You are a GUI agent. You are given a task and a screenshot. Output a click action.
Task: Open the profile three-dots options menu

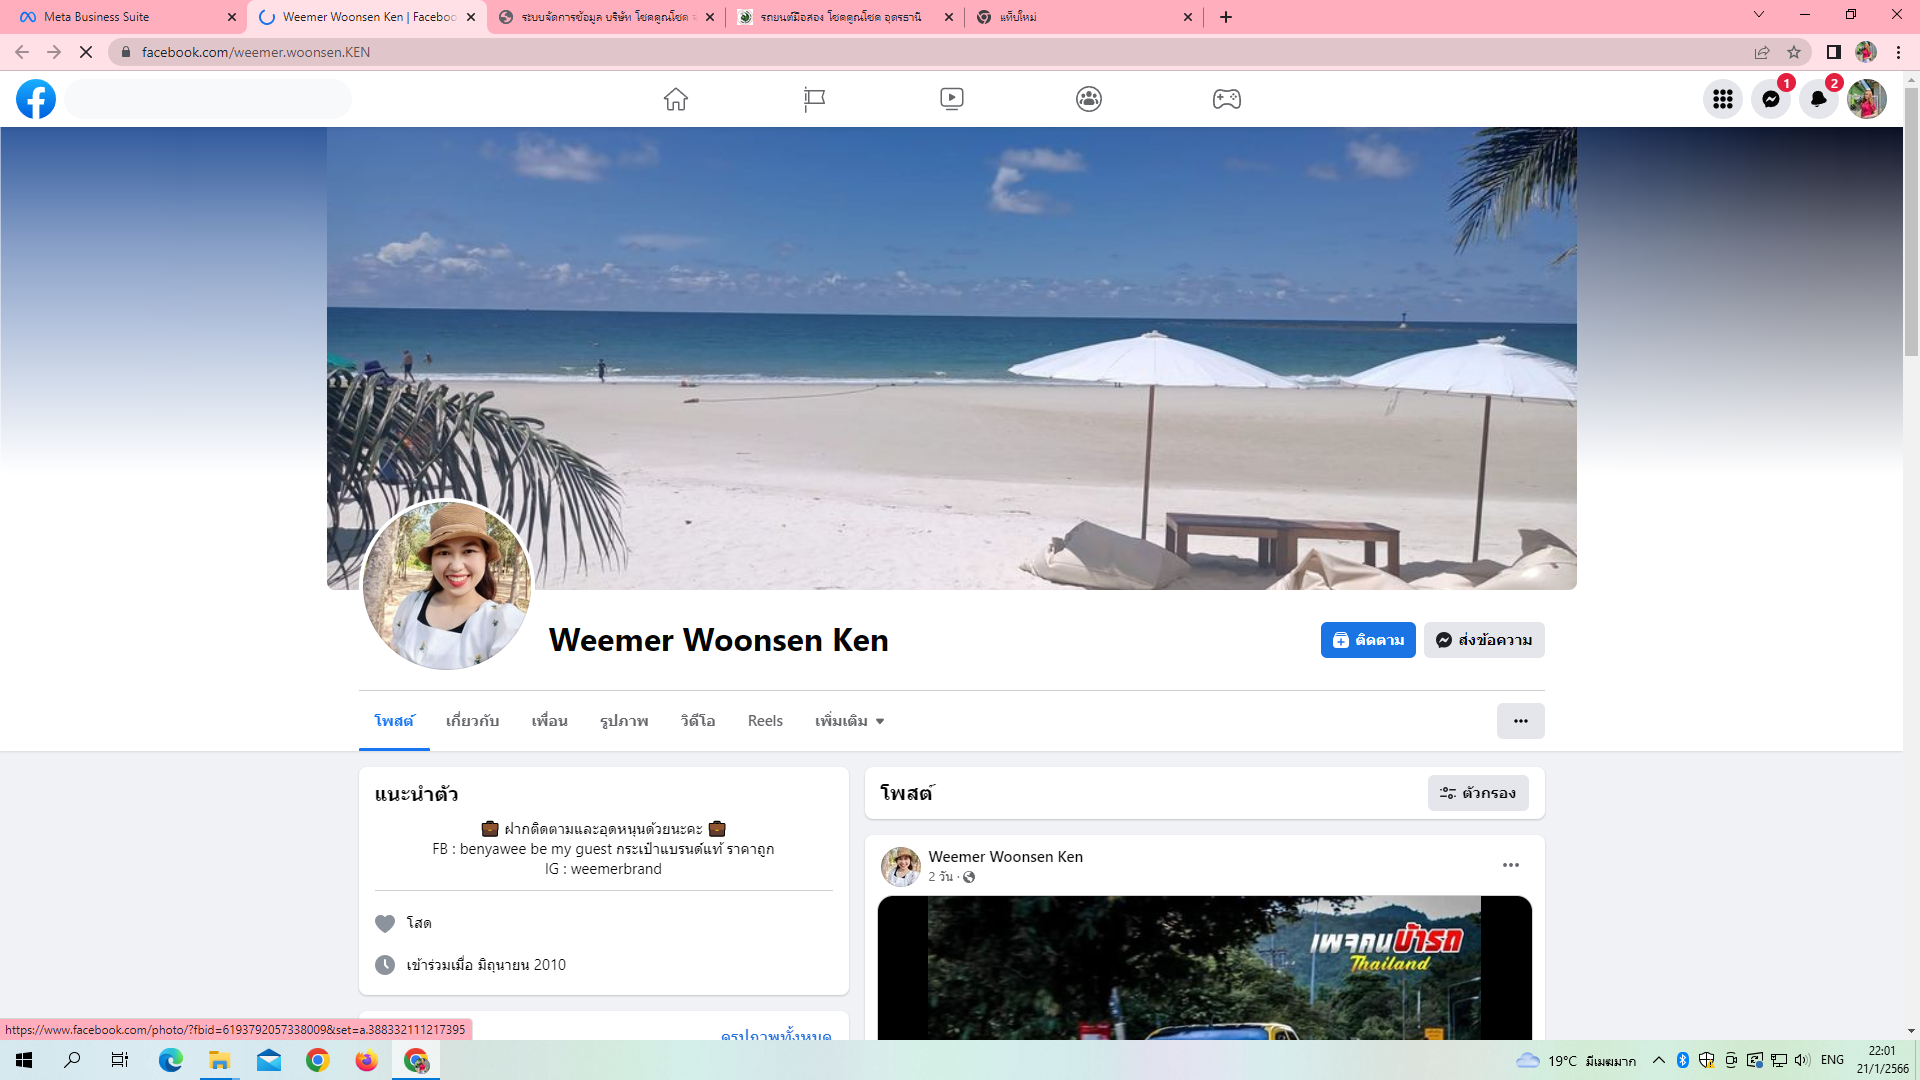point(1520,721)
